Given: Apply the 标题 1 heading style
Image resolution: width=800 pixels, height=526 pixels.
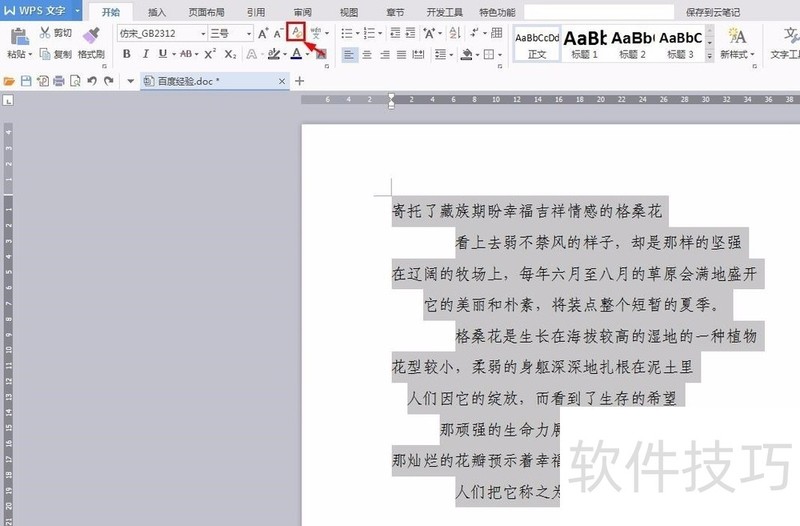Looking at the screenshot, I should (x=584, y=42).
